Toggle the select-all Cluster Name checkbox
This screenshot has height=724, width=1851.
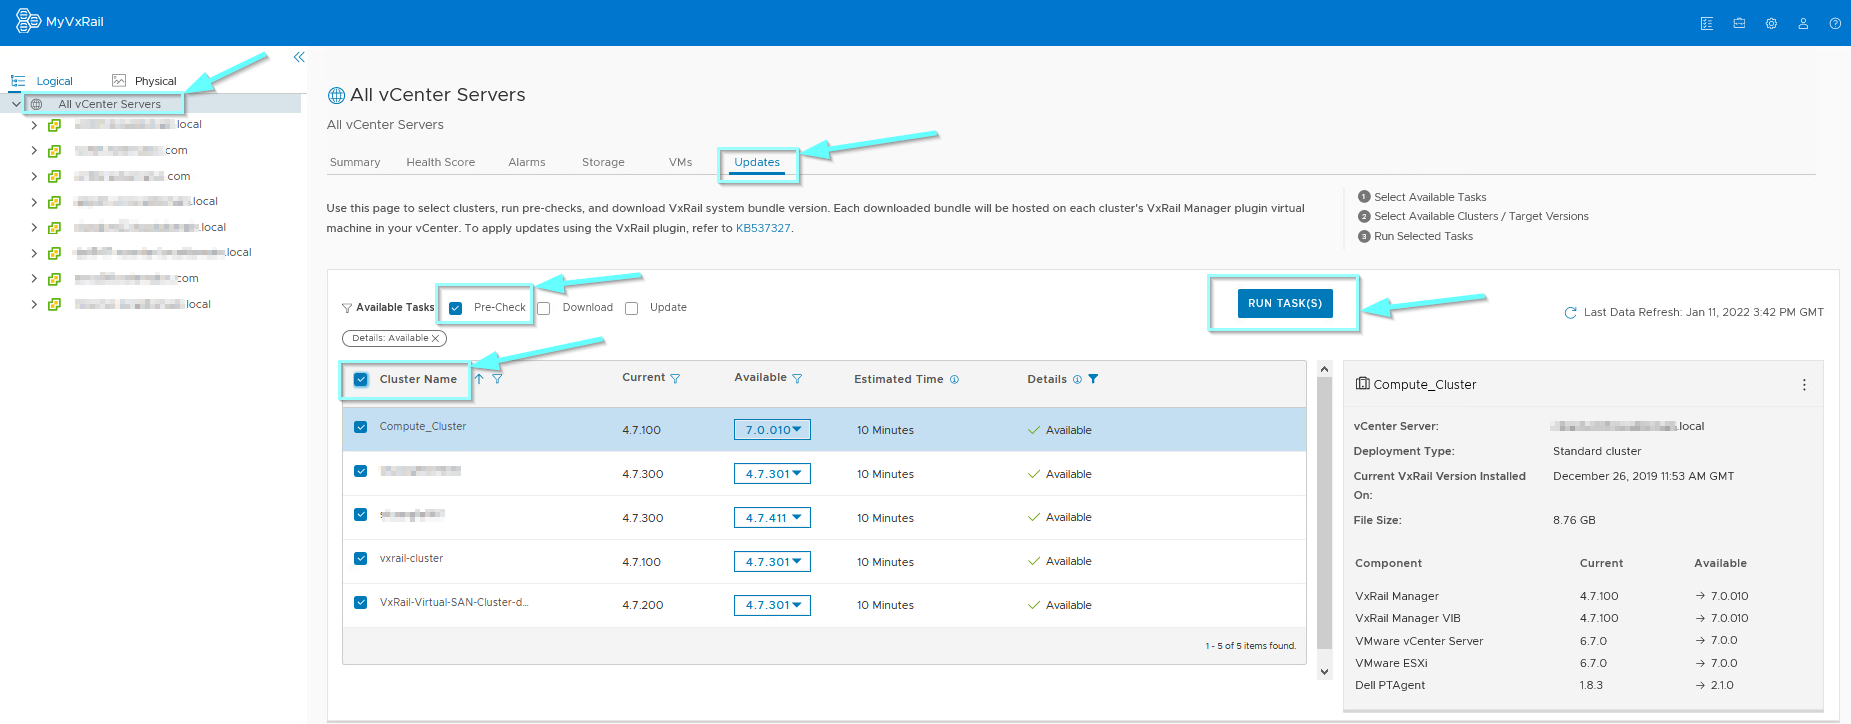point(361,380)
